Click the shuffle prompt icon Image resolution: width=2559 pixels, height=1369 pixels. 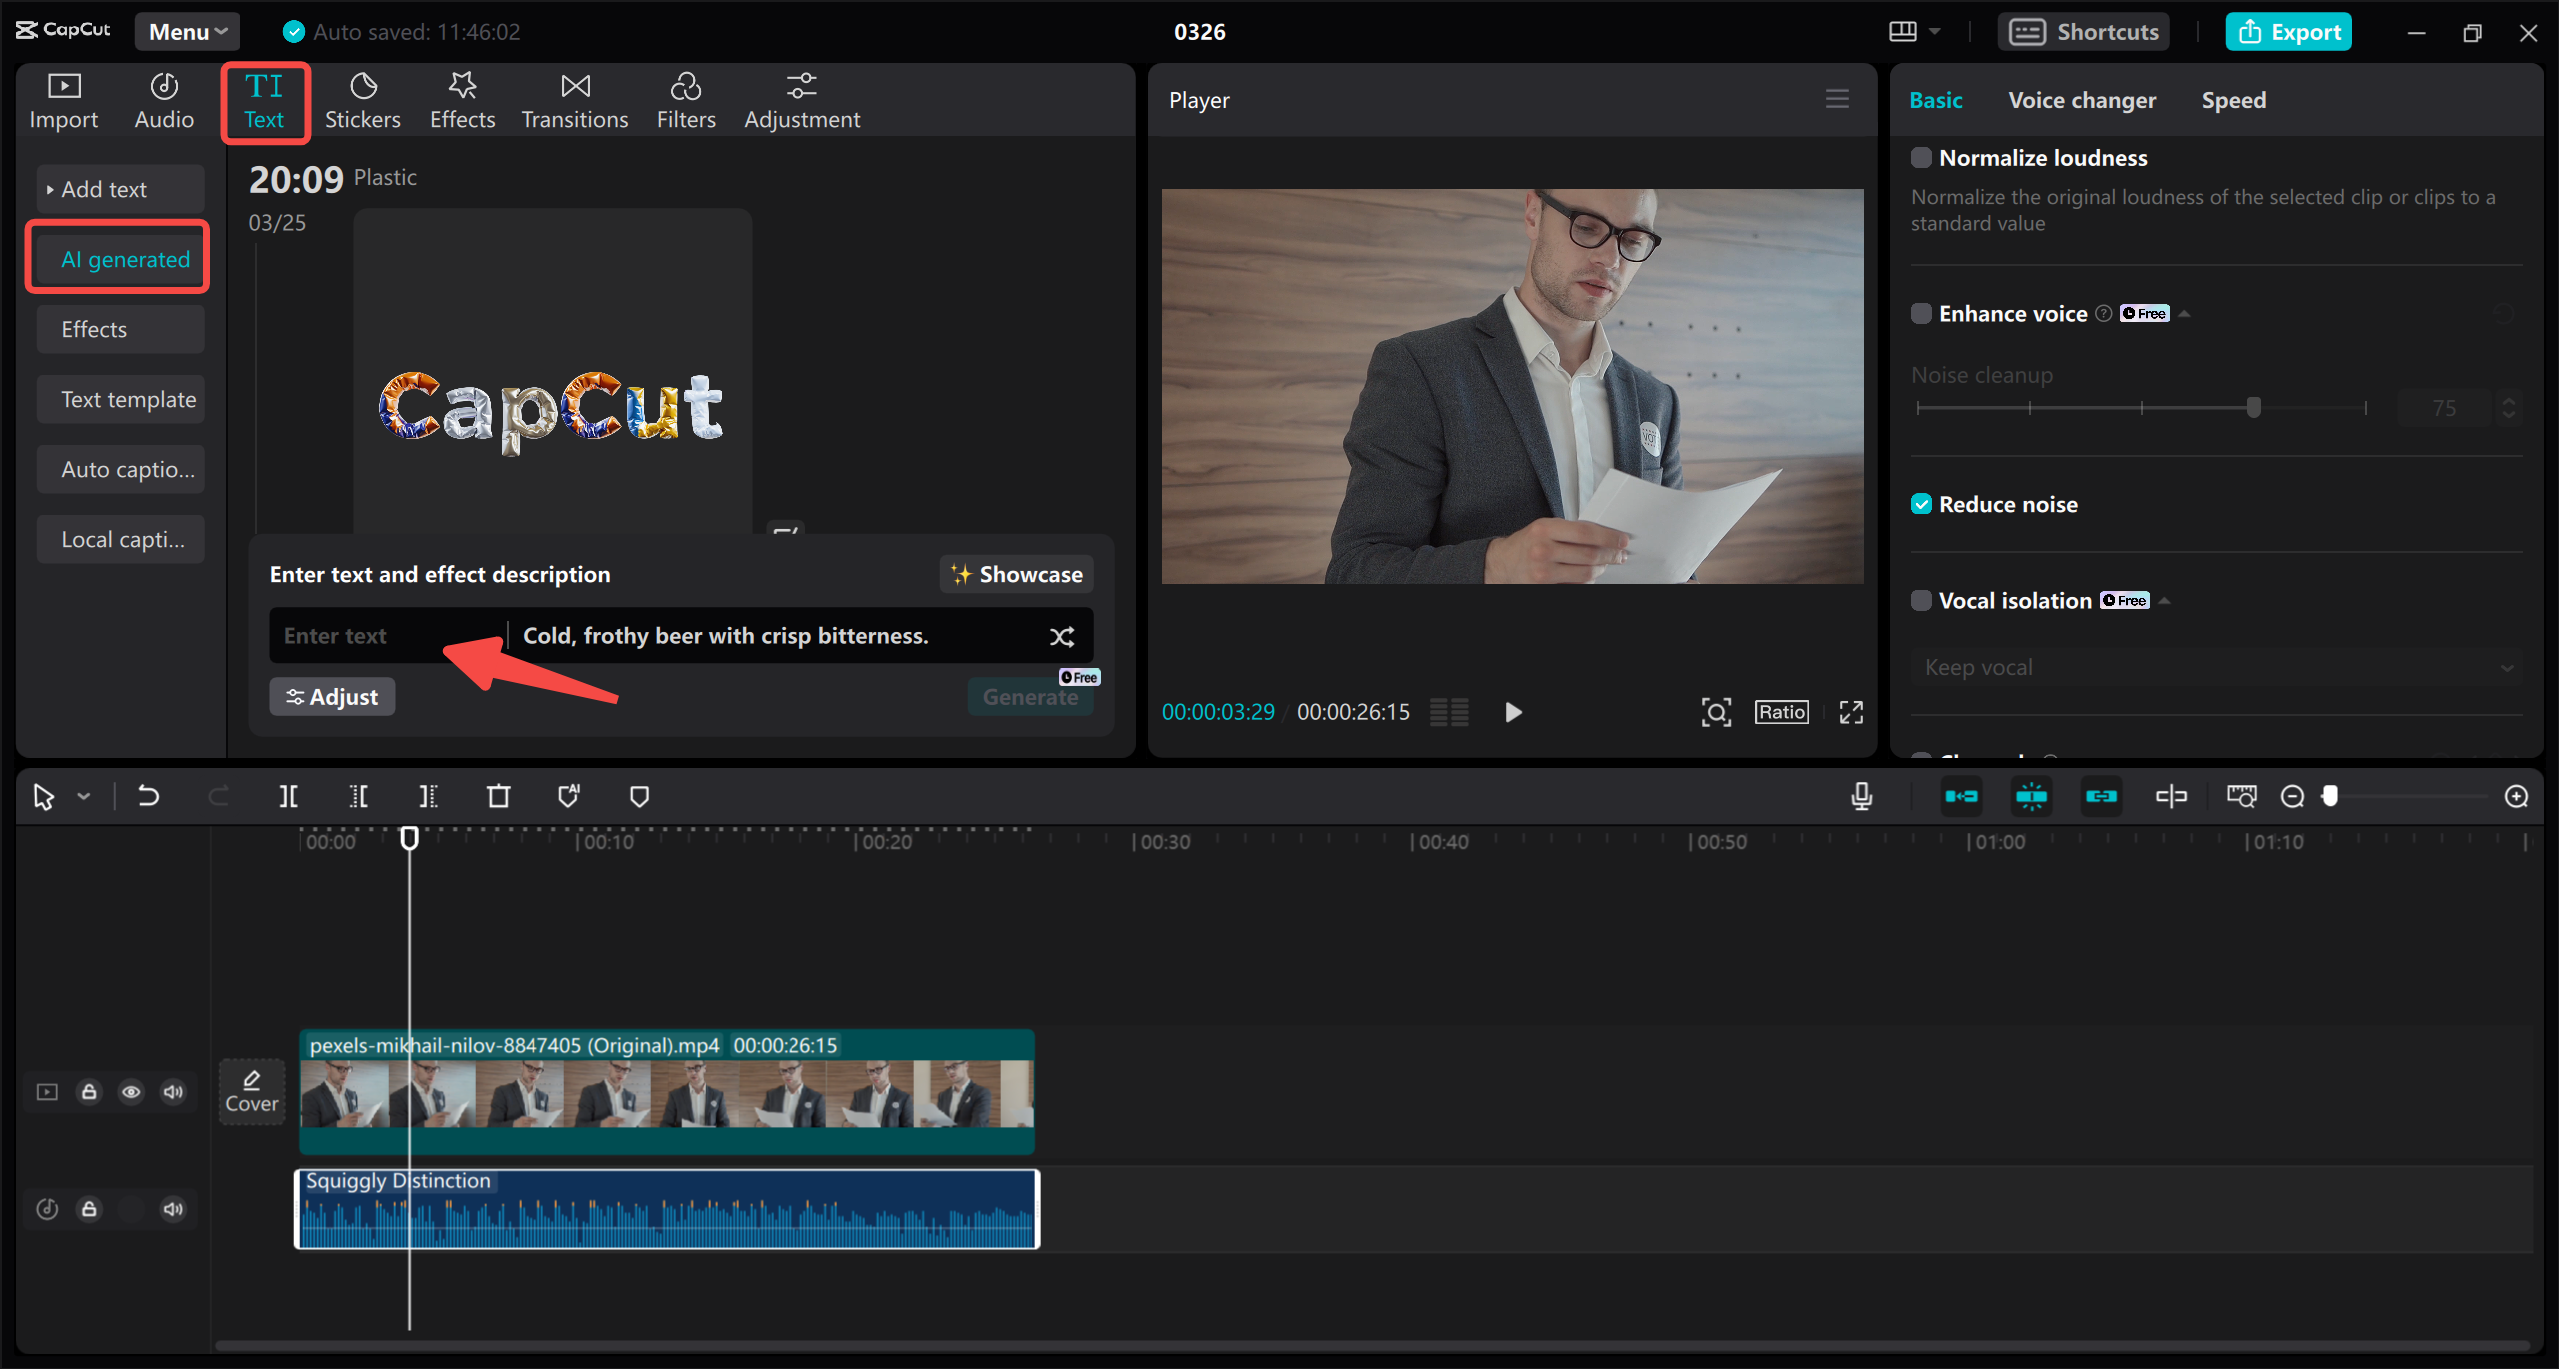[x=1062, y=636]
